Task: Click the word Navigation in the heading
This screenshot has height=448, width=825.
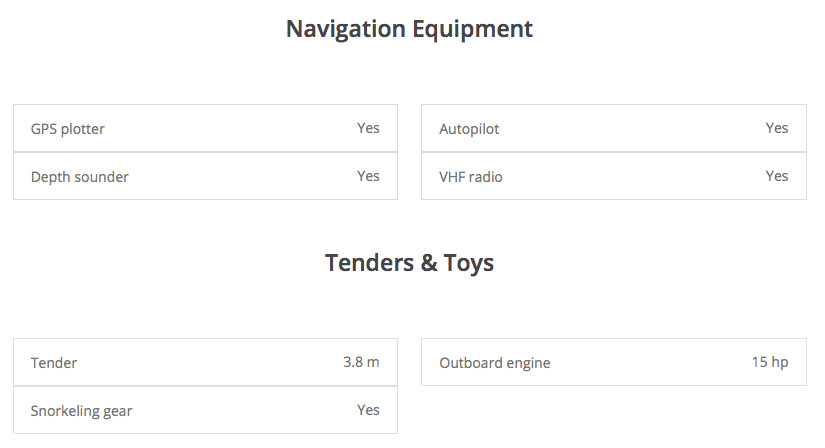Action: 345,29
